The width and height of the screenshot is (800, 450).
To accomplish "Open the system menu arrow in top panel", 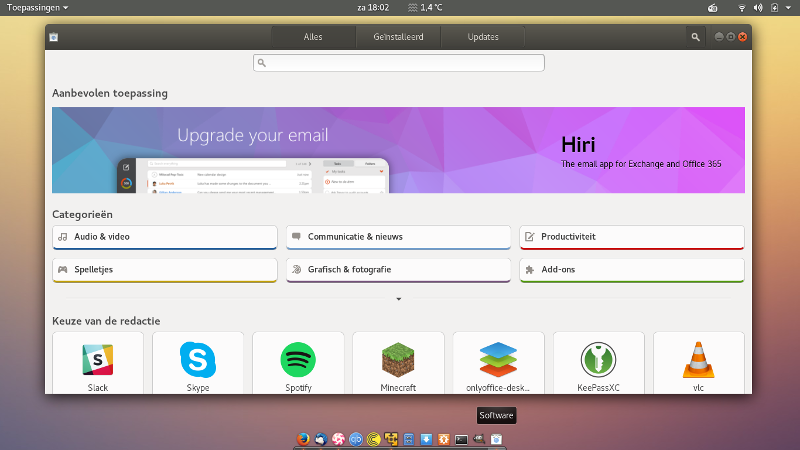I will pyautogui.click(x=788, y=8).
